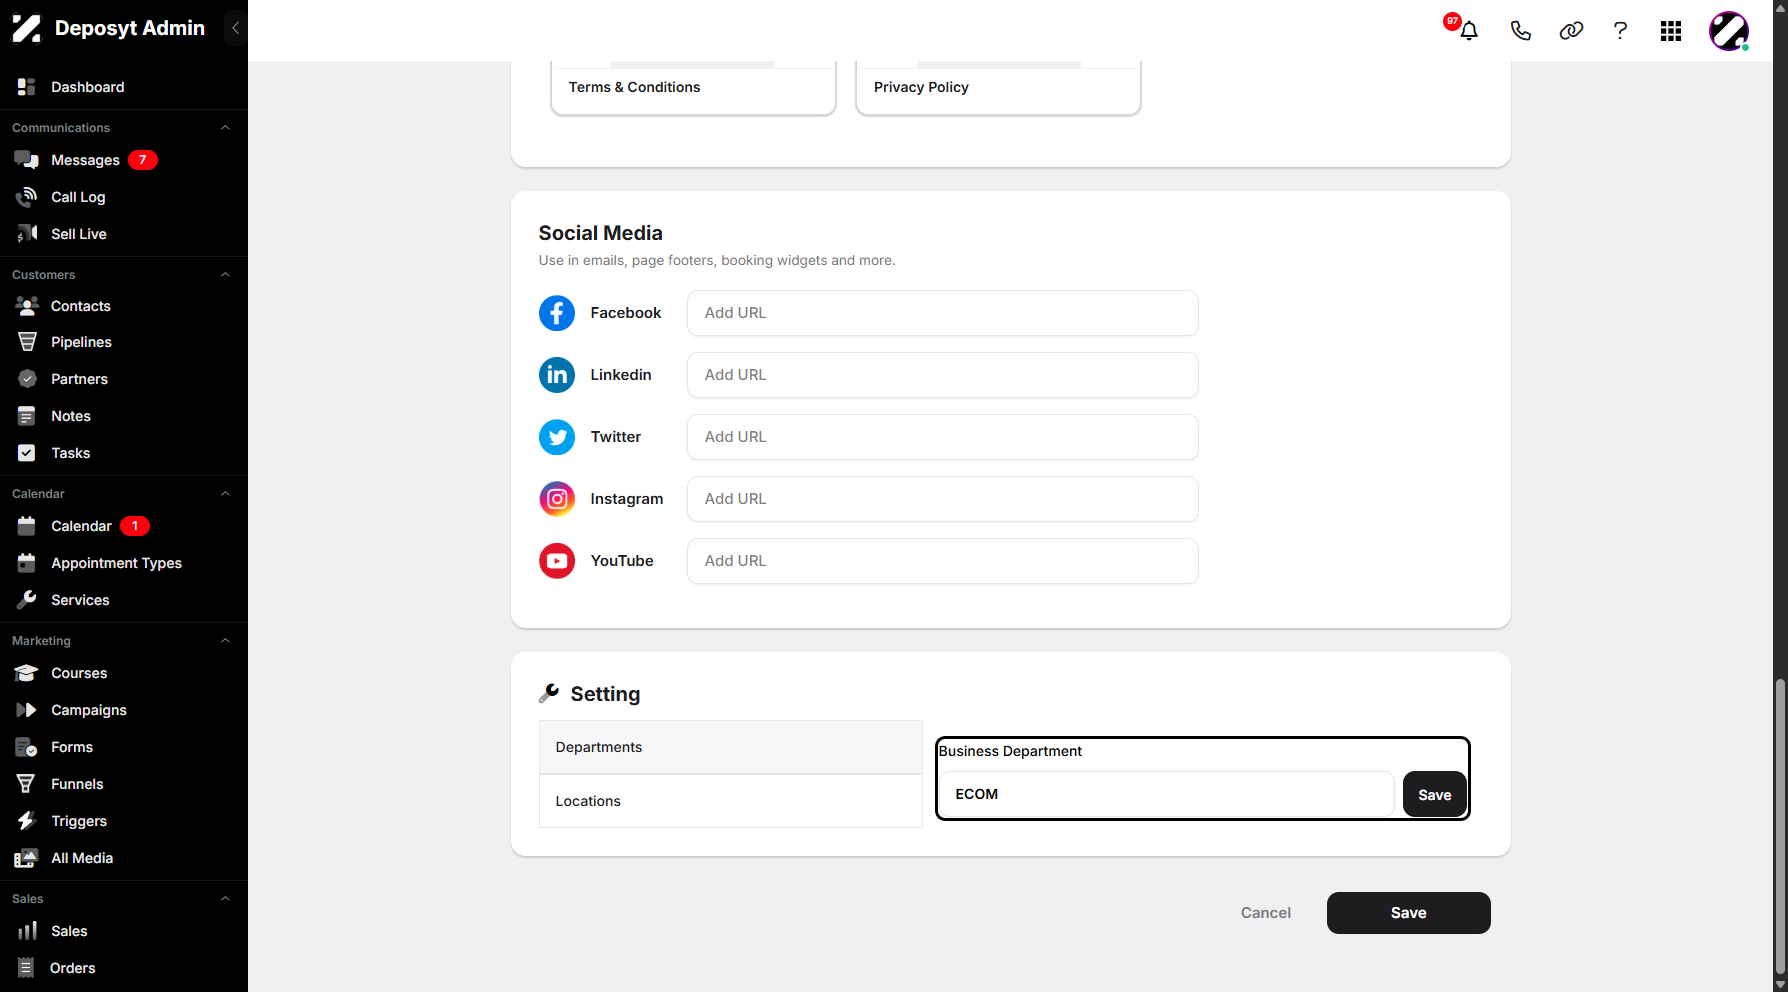Collapse the sidebar with the arrow button
Screen dimensions: 1788x992
pyautogui.click(x=235, y=28)
